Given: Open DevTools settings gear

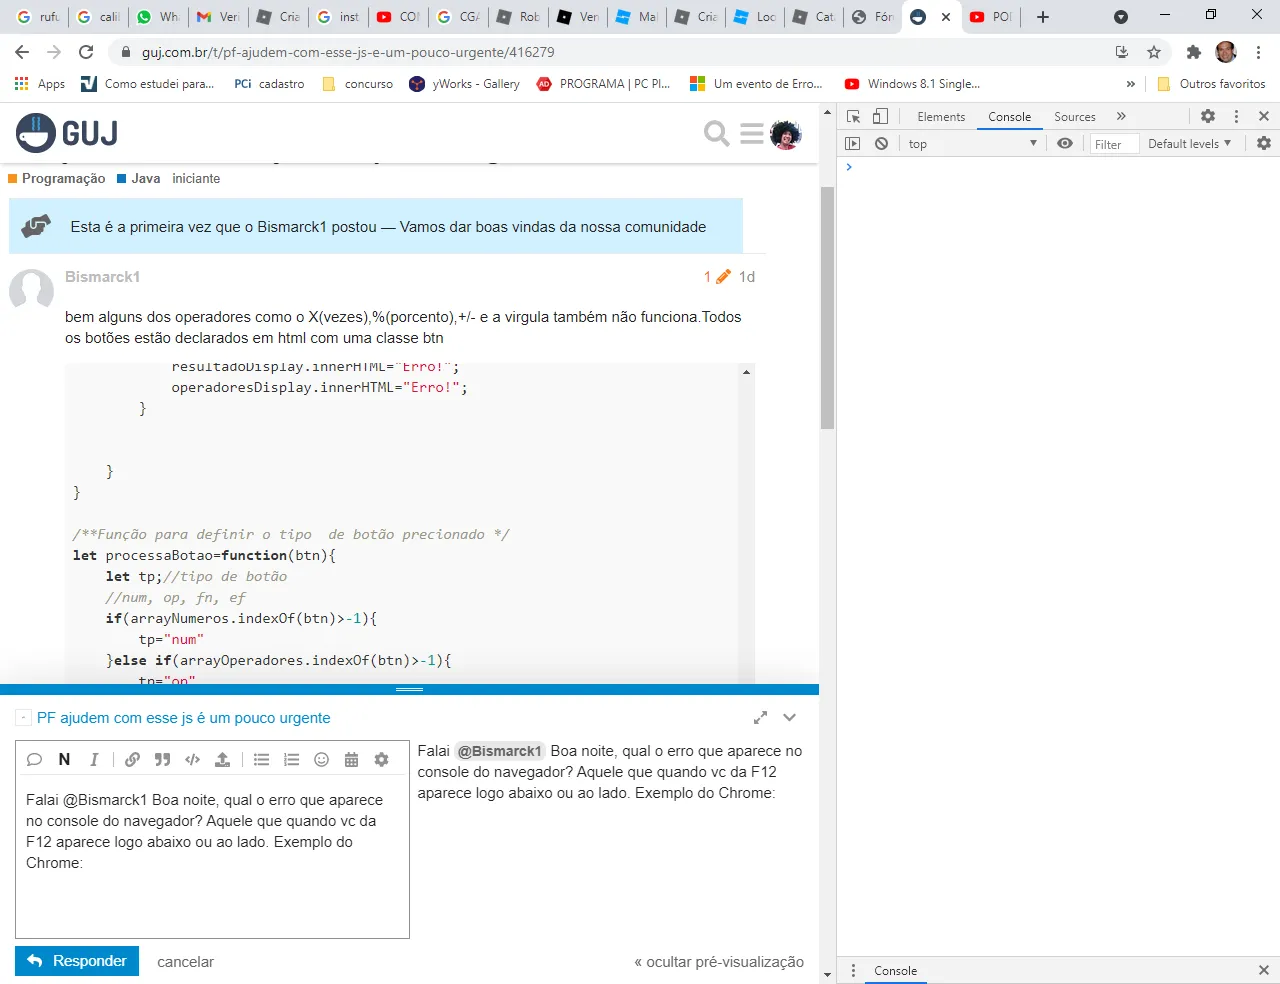Looking at the screenshot, I should [x=1208, y=117].
